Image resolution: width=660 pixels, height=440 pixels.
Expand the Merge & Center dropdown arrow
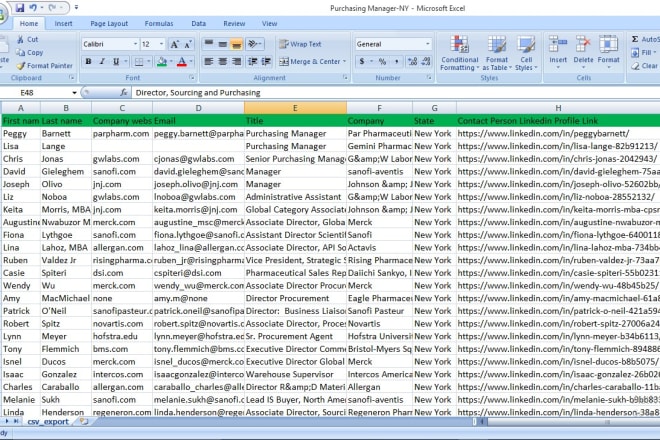[345, 61]
